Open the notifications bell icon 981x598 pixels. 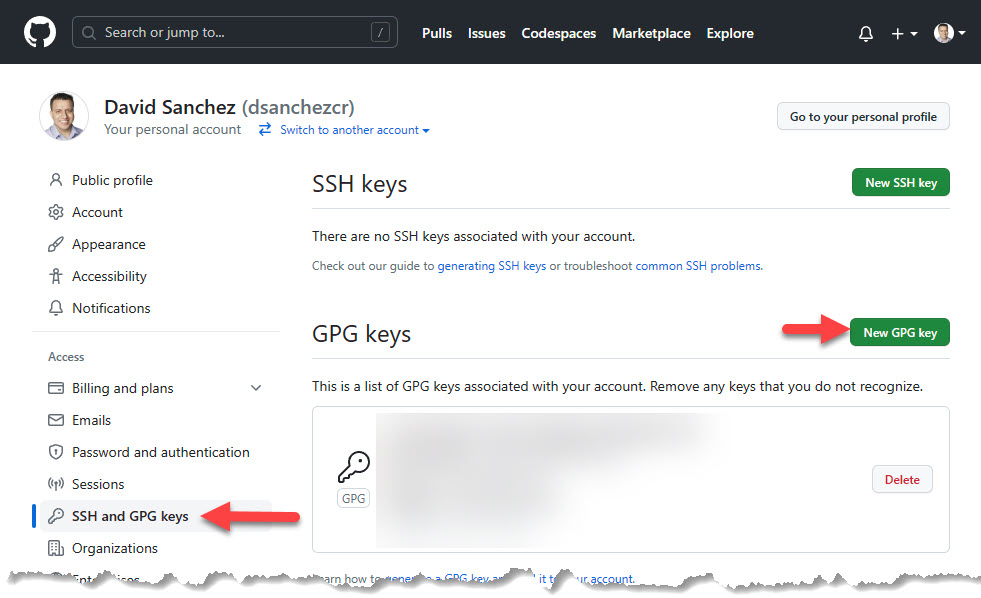866,33
